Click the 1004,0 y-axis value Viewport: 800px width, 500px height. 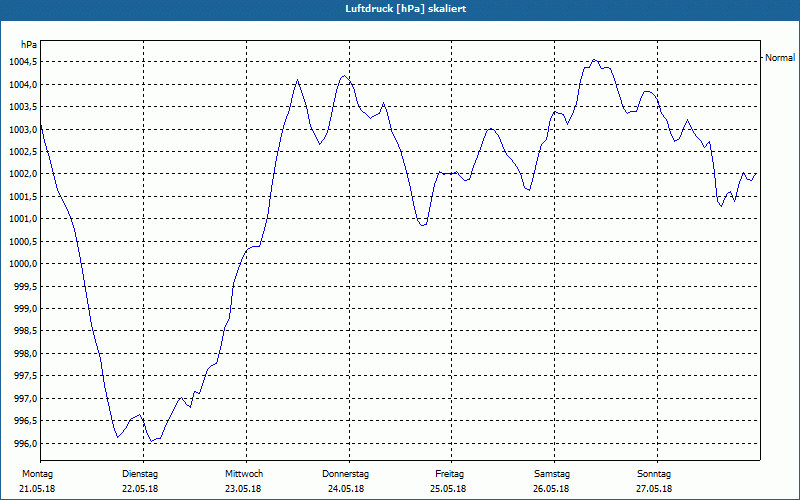[x=23, y=84]
